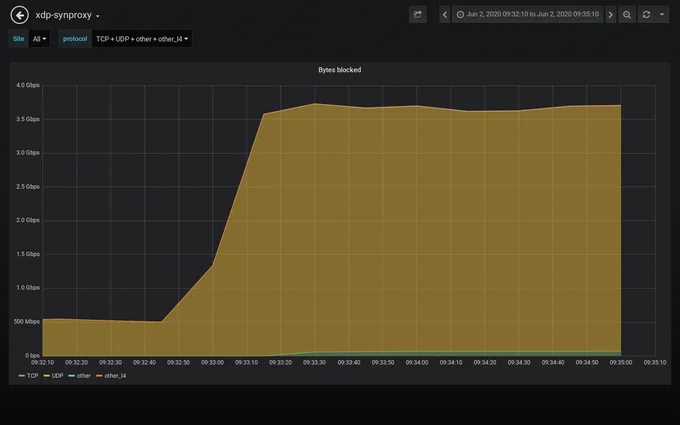Click the 09:32:10 x-axis time label

coord(42,362)
